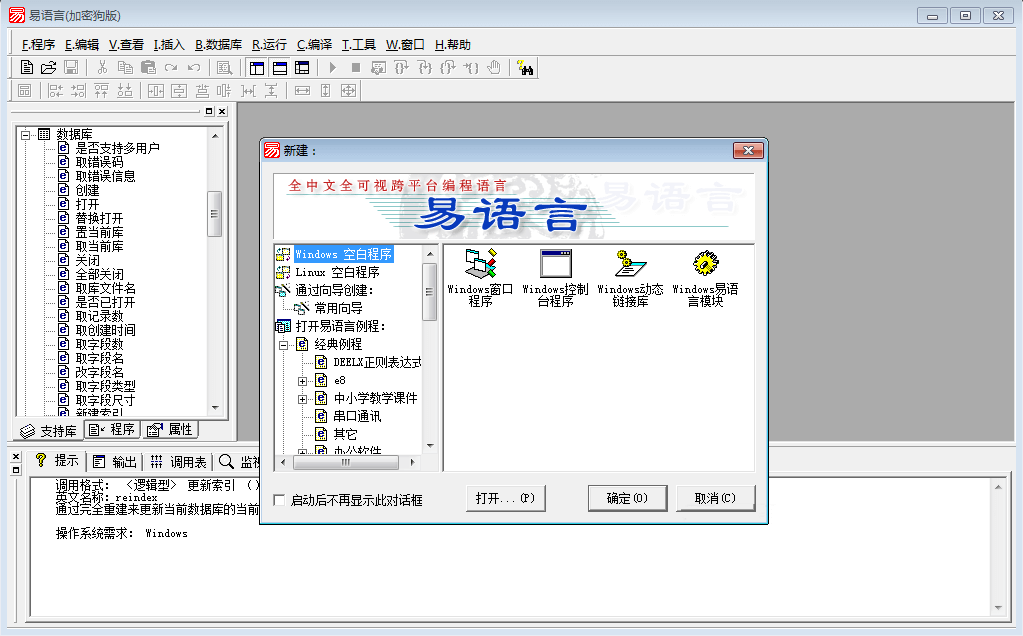The height and width of the screenshot is (636, 1023).
Task: Click the stop square toolbar icon
Action: [x=356, y=67]
